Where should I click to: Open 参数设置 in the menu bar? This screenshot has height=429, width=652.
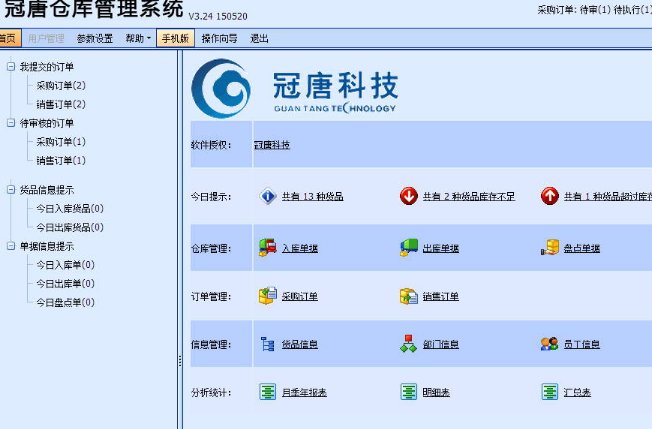pyautogui.click(x=95, y=39)
